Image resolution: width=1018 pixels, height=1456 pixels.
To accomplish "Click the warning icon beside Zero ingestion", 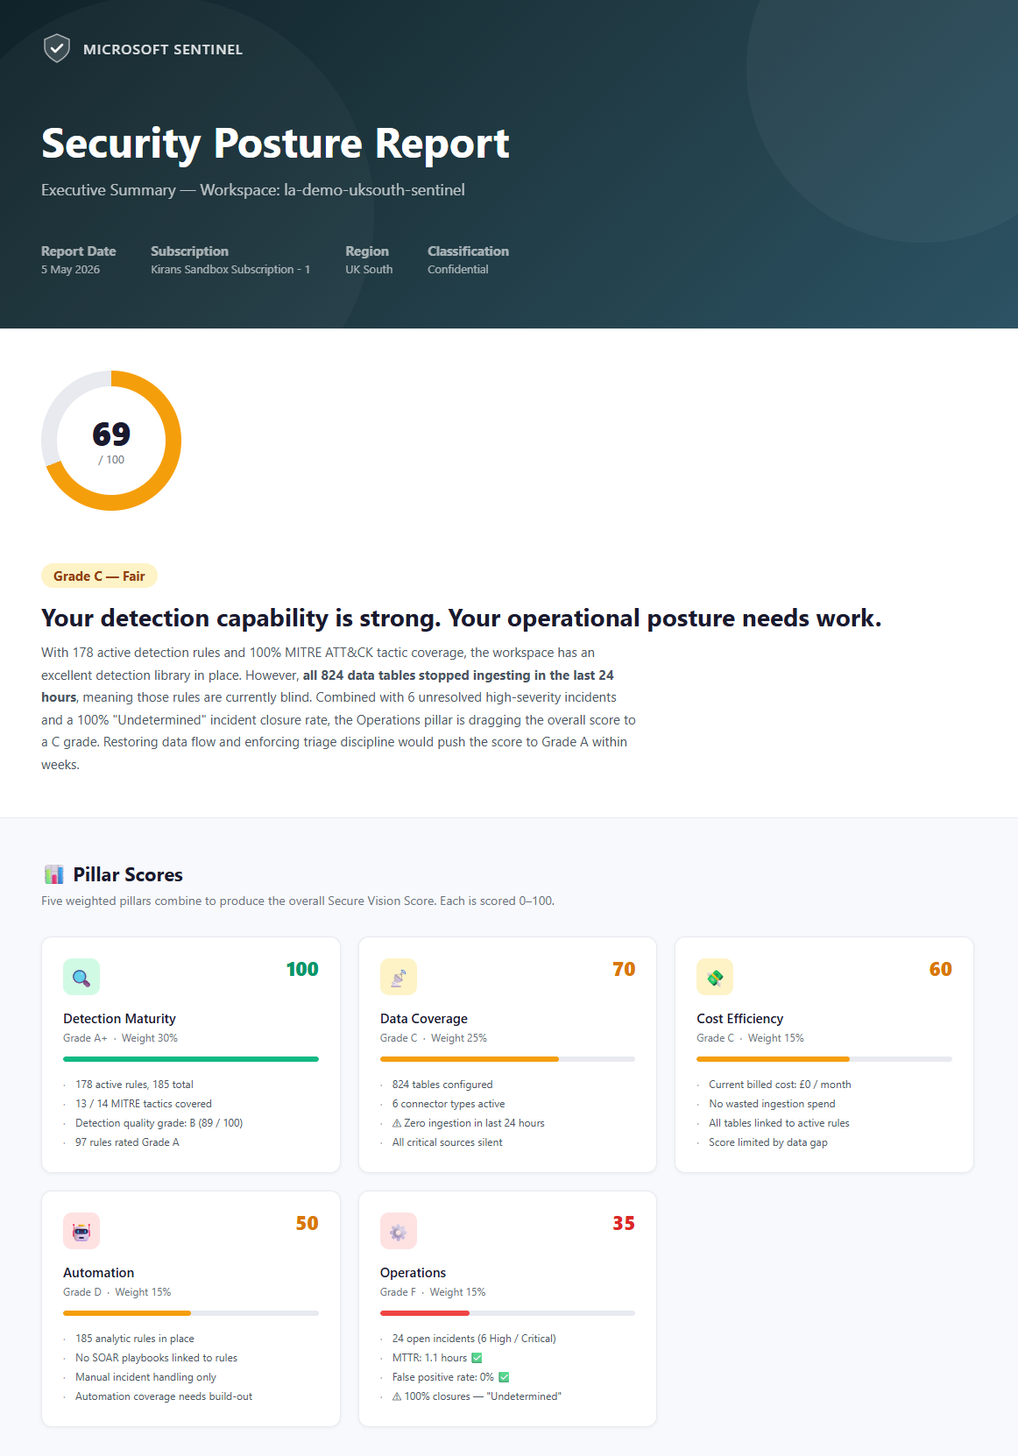I will 397,1123.
